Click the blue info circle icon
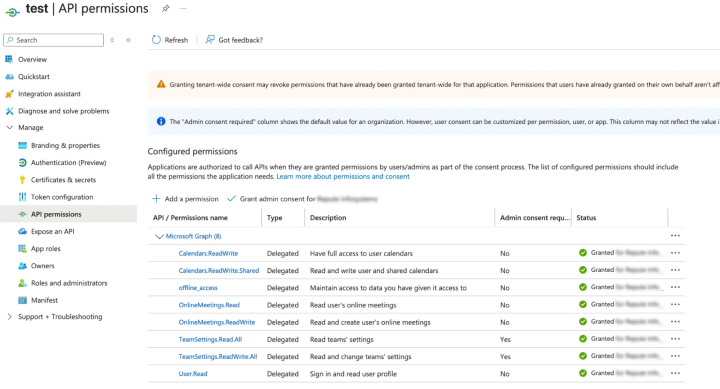The height and width of the screenshot is (389, 720). (x=161, y=121)
